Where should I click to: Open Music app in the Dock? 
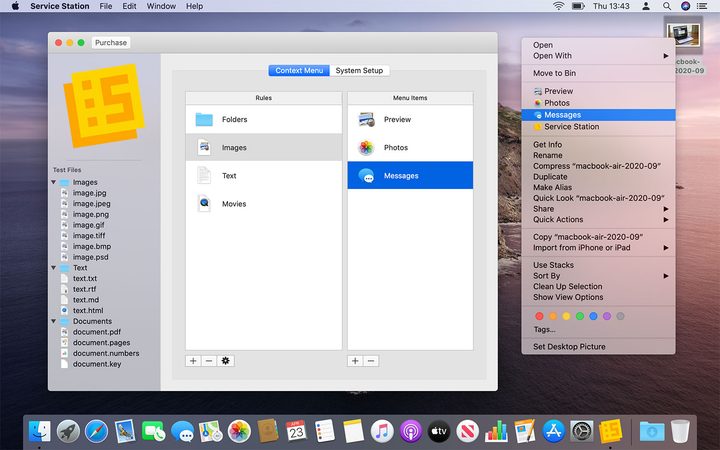pyautogui.click(x=382, y=431)
